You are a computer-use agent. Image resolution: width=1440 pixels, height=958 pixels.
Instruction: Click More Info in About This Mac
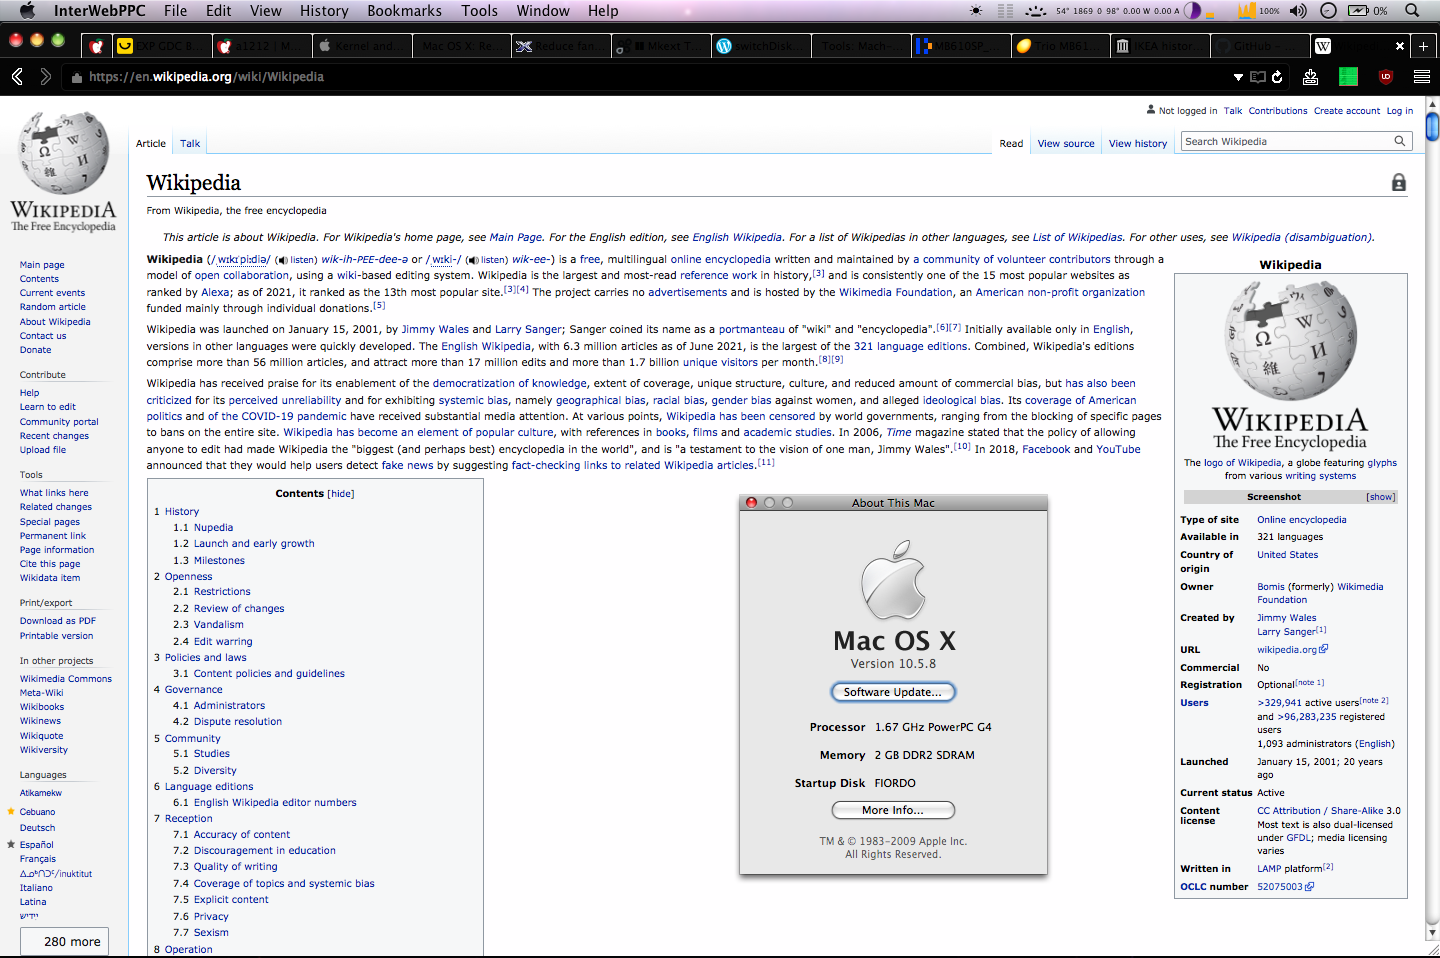(893, 810)
